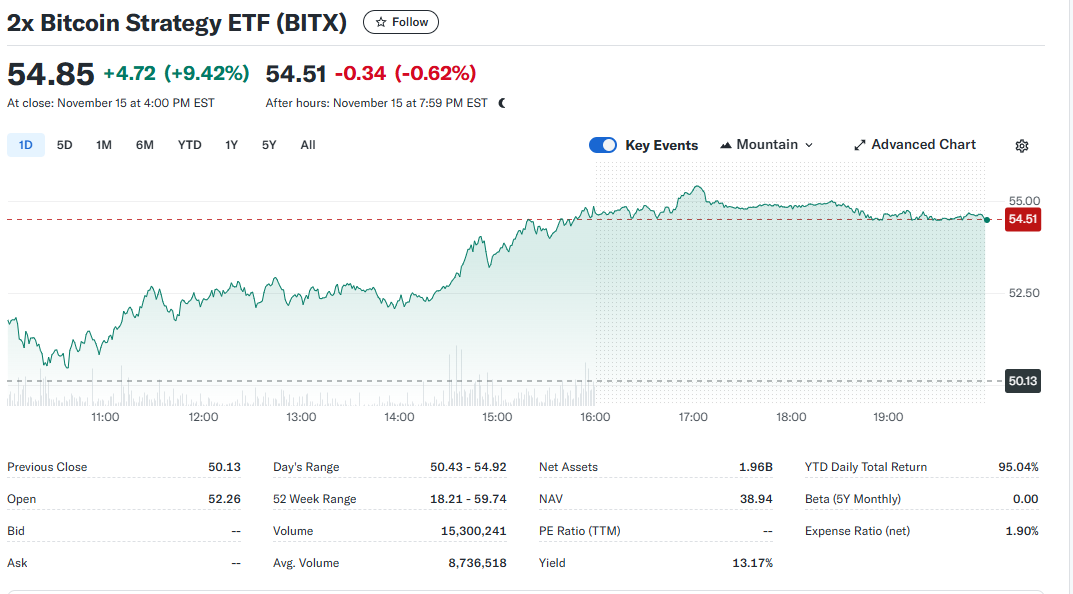Select the 1D time range tab
1073x594 pixels.
25,145
